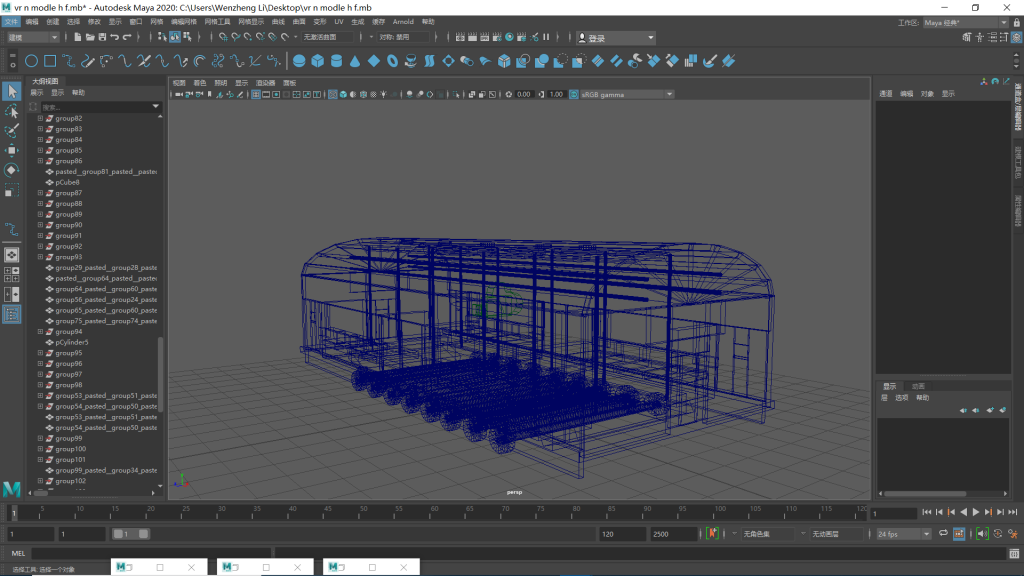Click the New Scene icon
The height and width of the screenshot is (576, 1024).
click(x=78, y=37)
